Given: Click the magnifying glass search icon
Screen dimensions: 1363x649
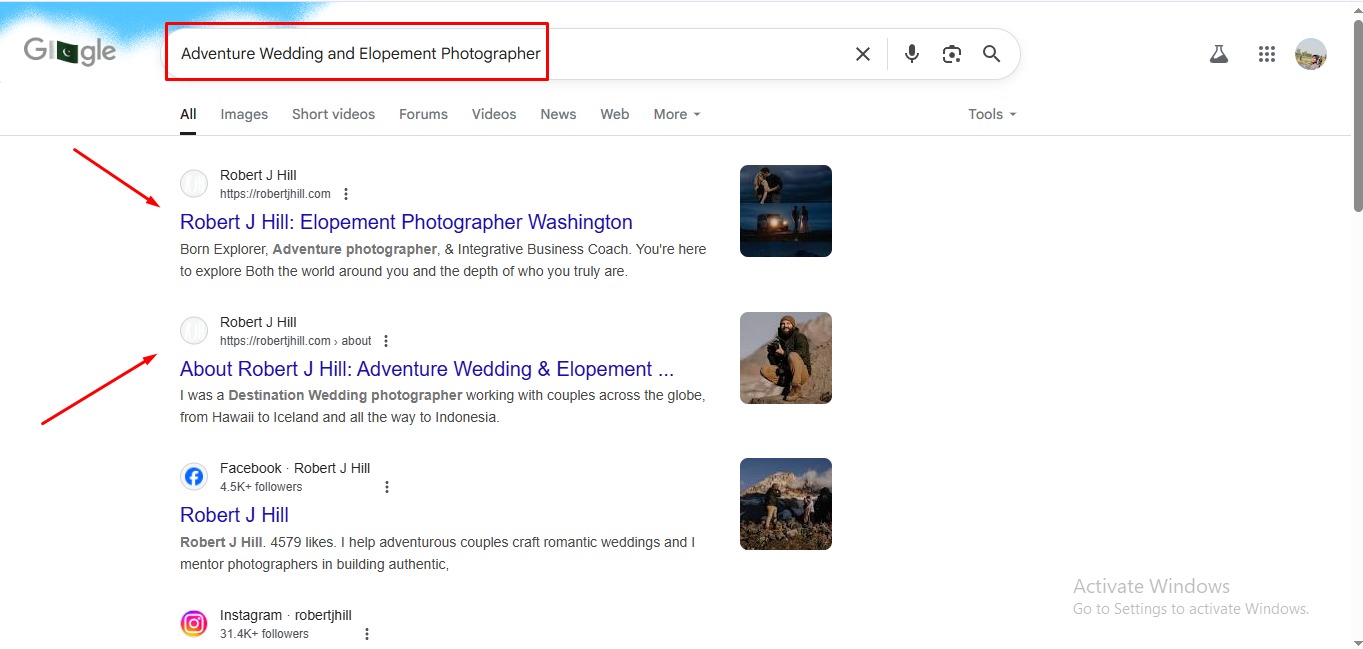Looking at the screenshot, I should 991,54.
